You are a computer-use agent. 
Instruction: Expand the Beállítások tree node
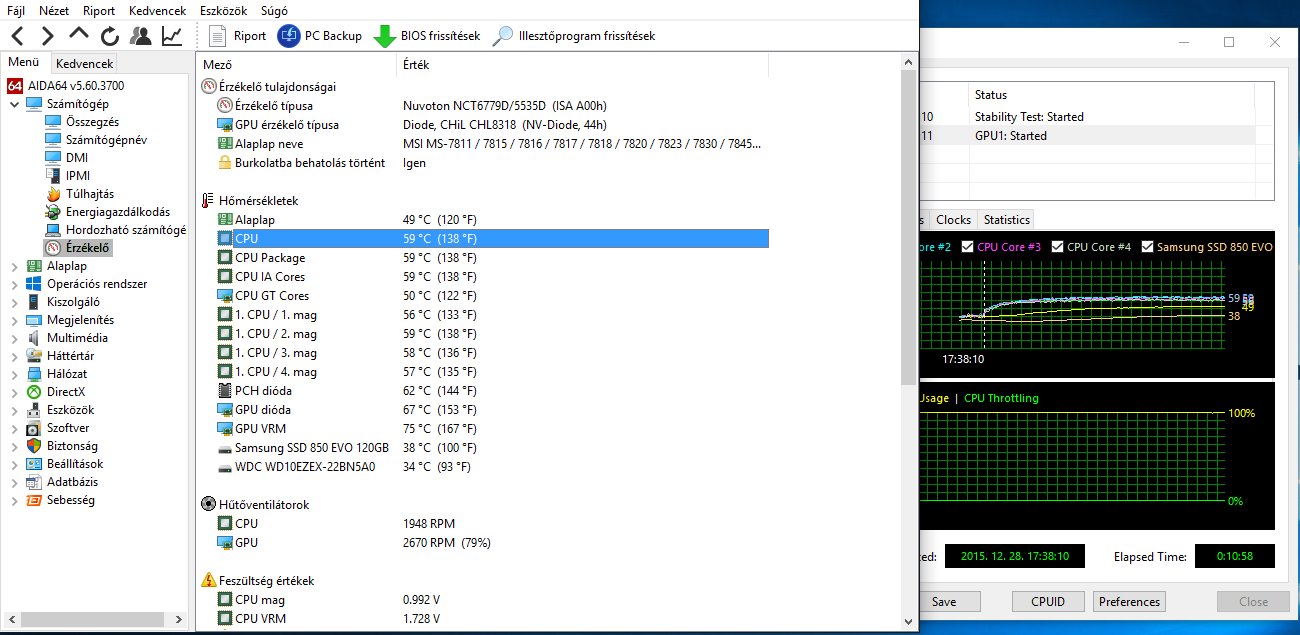[14, 464]
